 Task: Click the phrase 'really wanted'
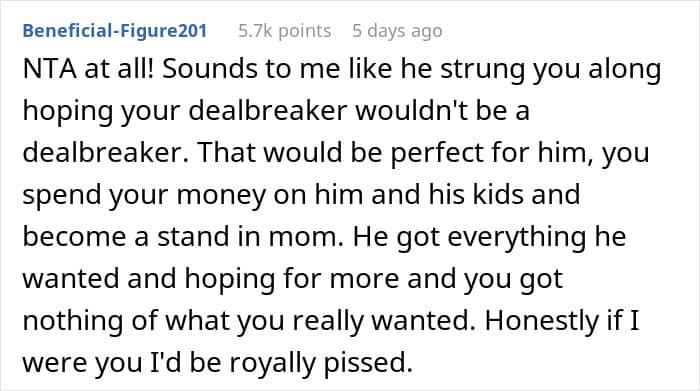click(383, 322)
